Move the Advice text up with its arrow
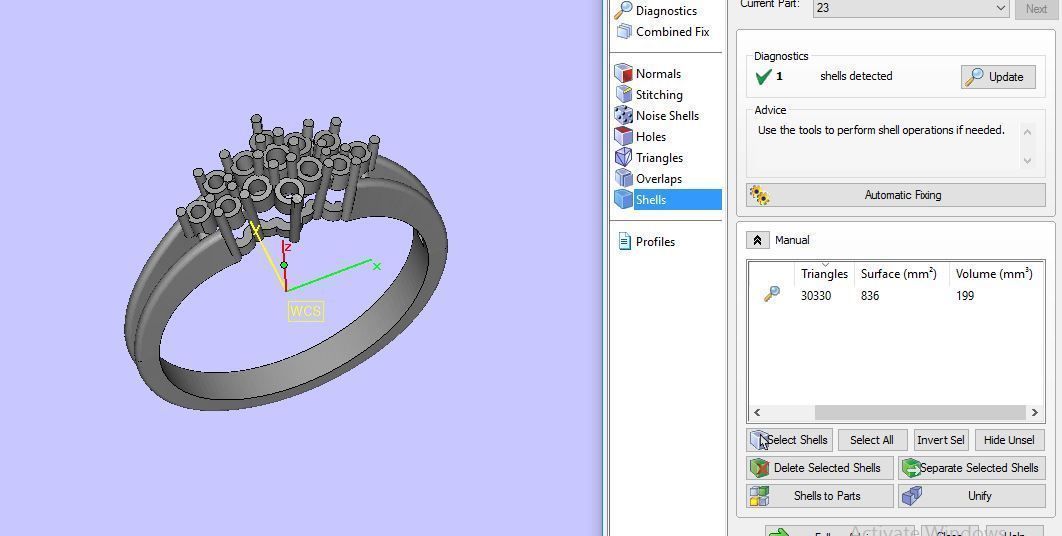 [x=1027, y=131]
